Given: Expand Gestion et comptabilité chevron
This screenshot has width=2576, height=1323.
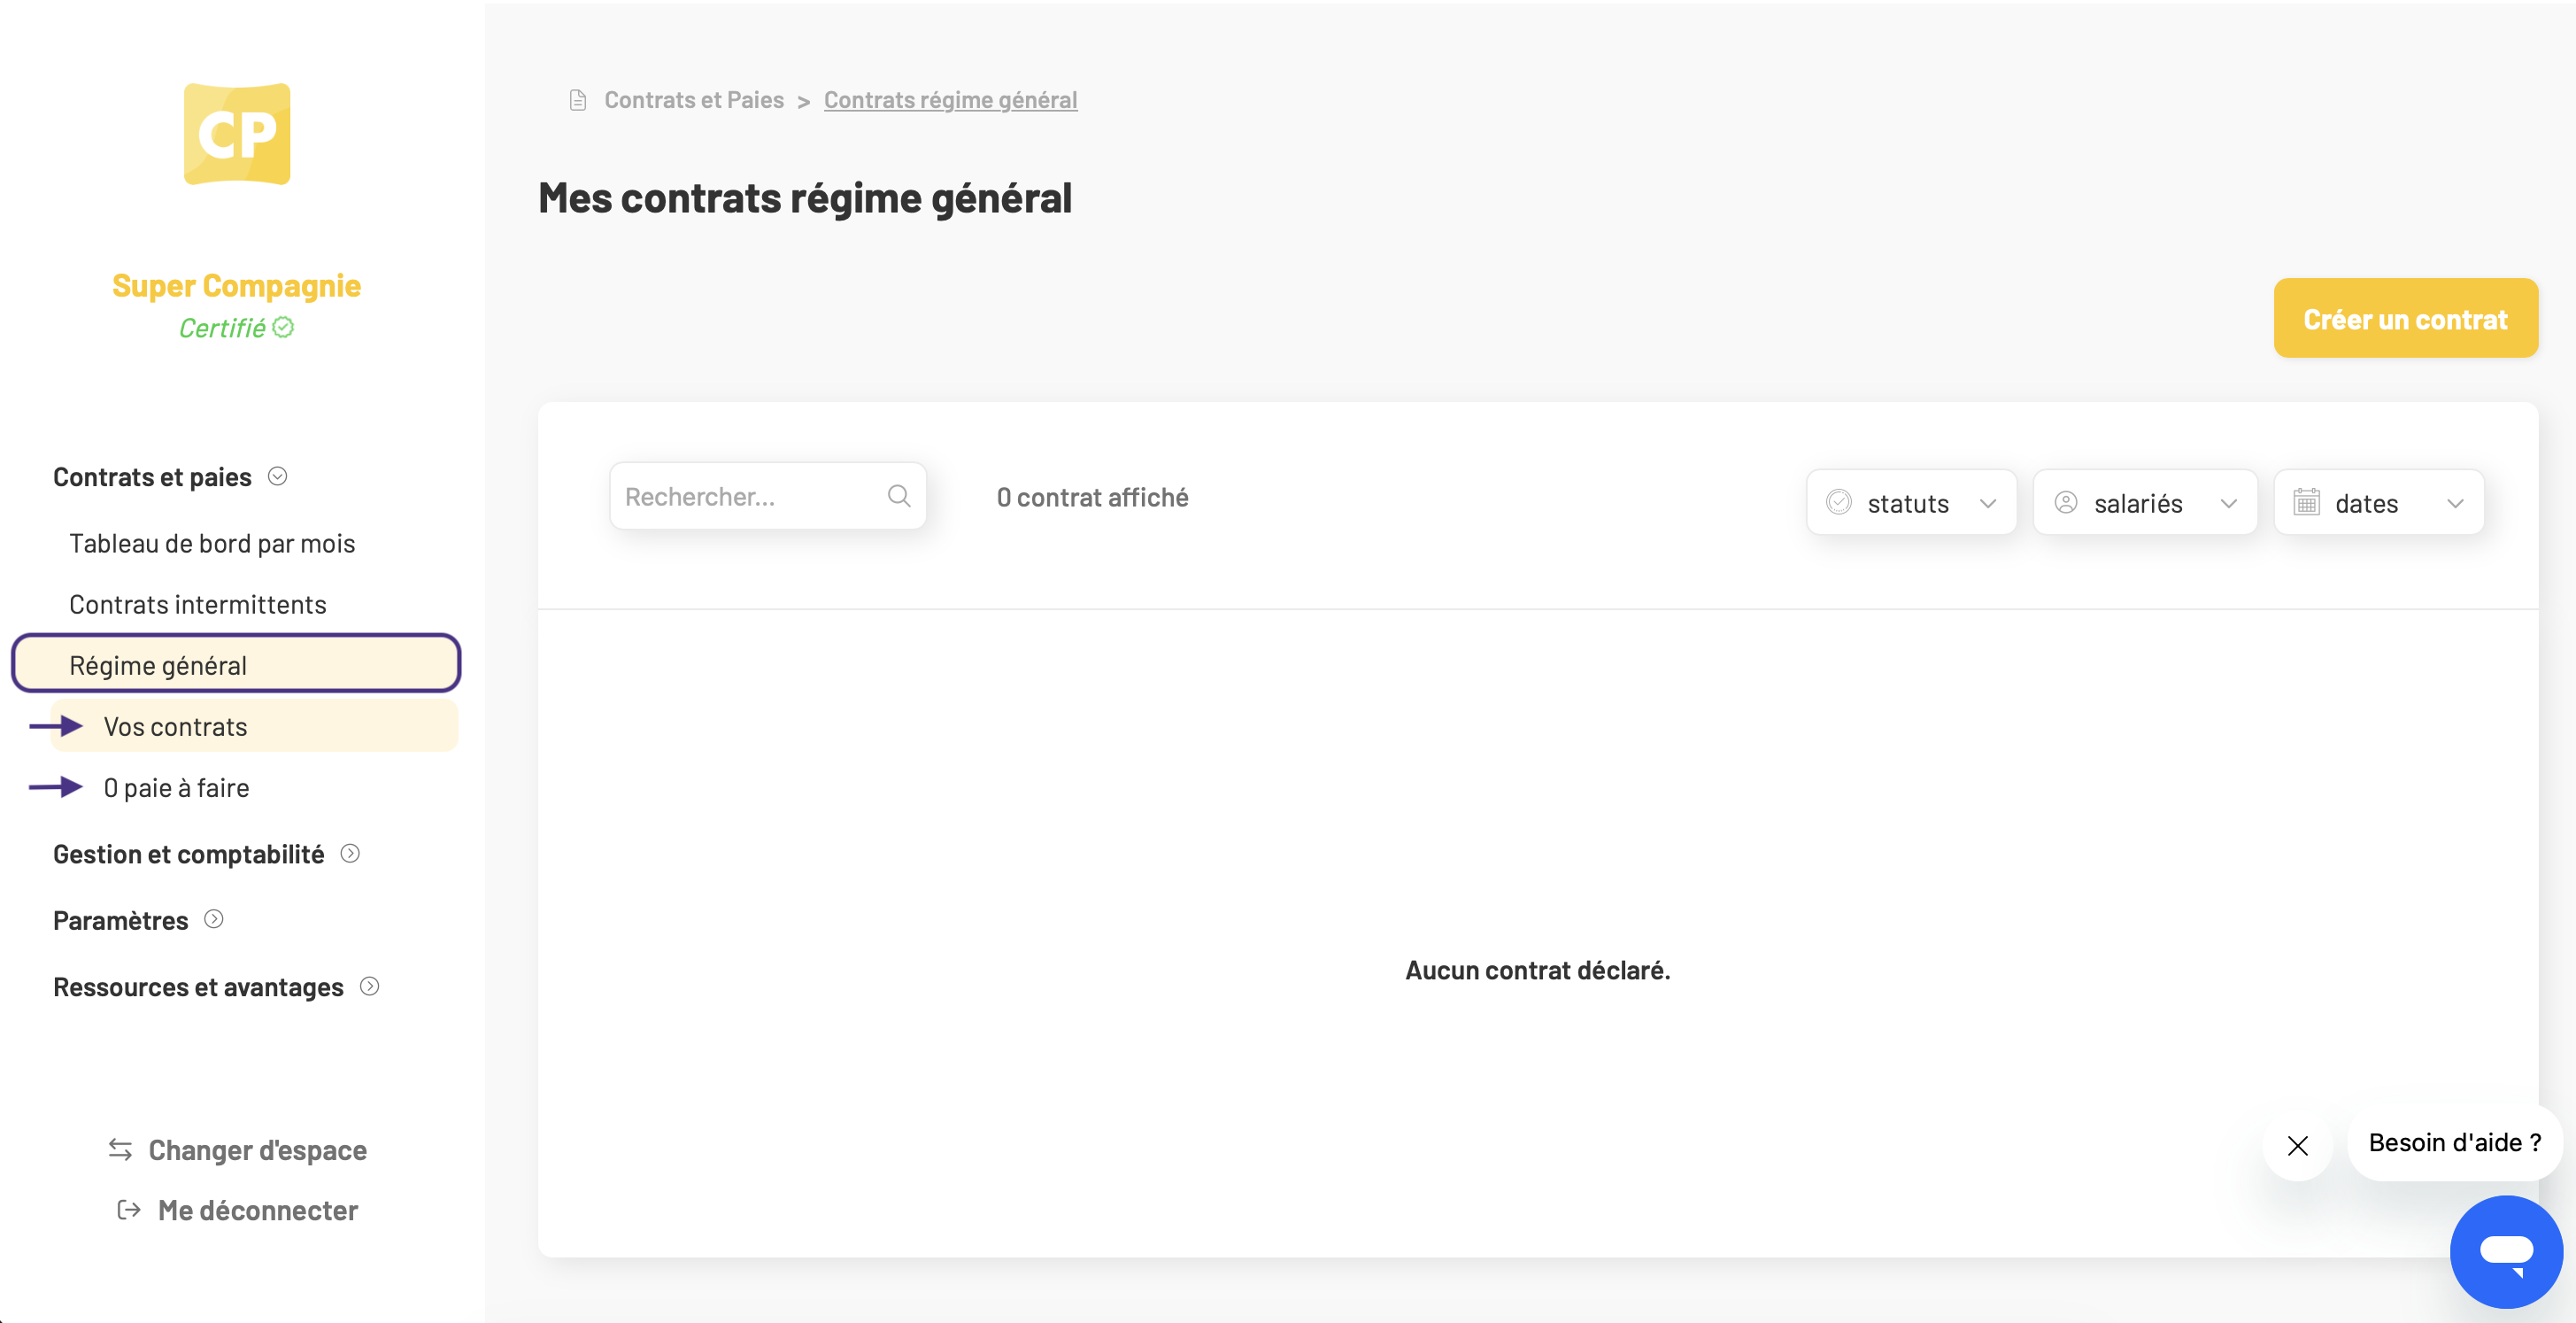Looking at the screenshot, I should point(350,853).
